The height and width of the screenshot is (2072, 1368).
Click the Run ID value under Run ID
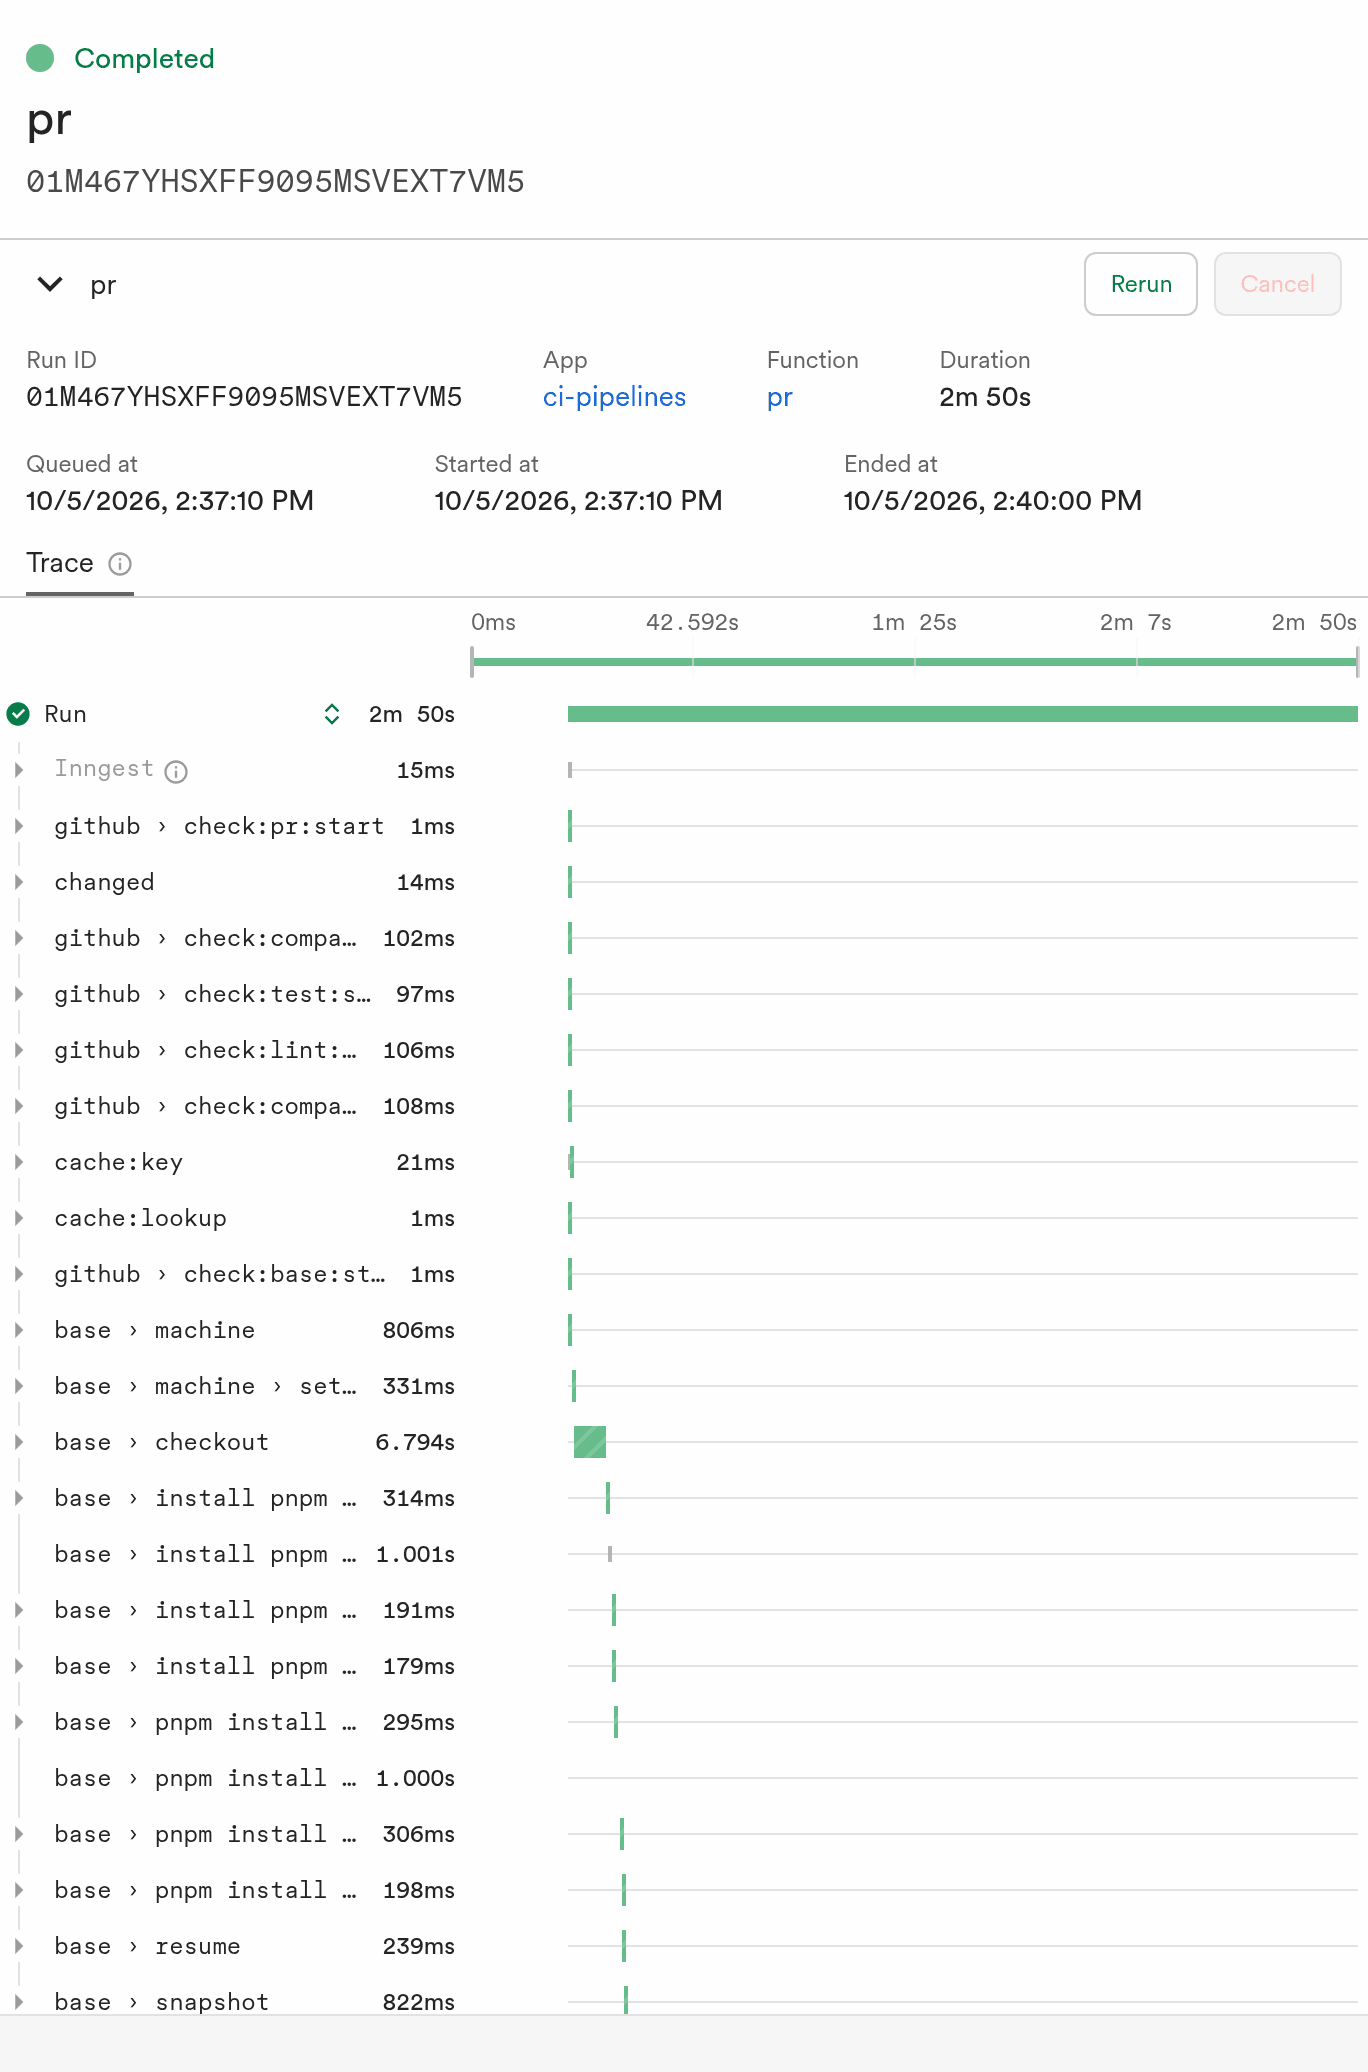tap(244, 397)
